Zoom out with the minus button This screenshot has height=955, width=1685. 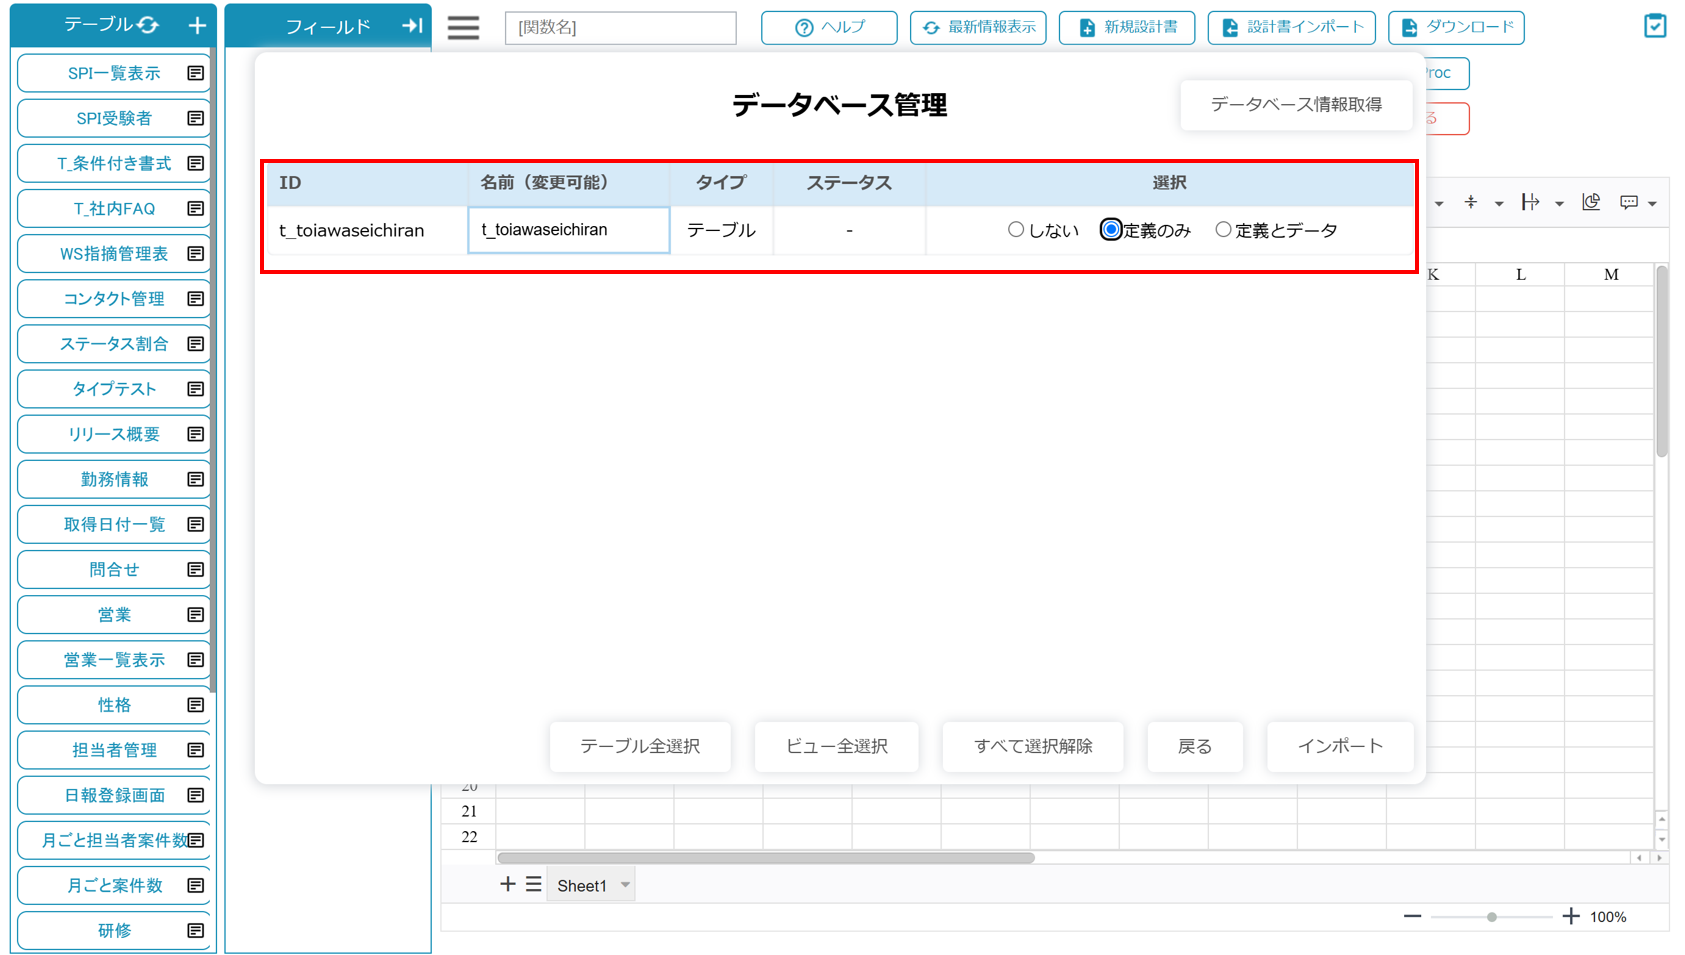tap(1412, 917)
